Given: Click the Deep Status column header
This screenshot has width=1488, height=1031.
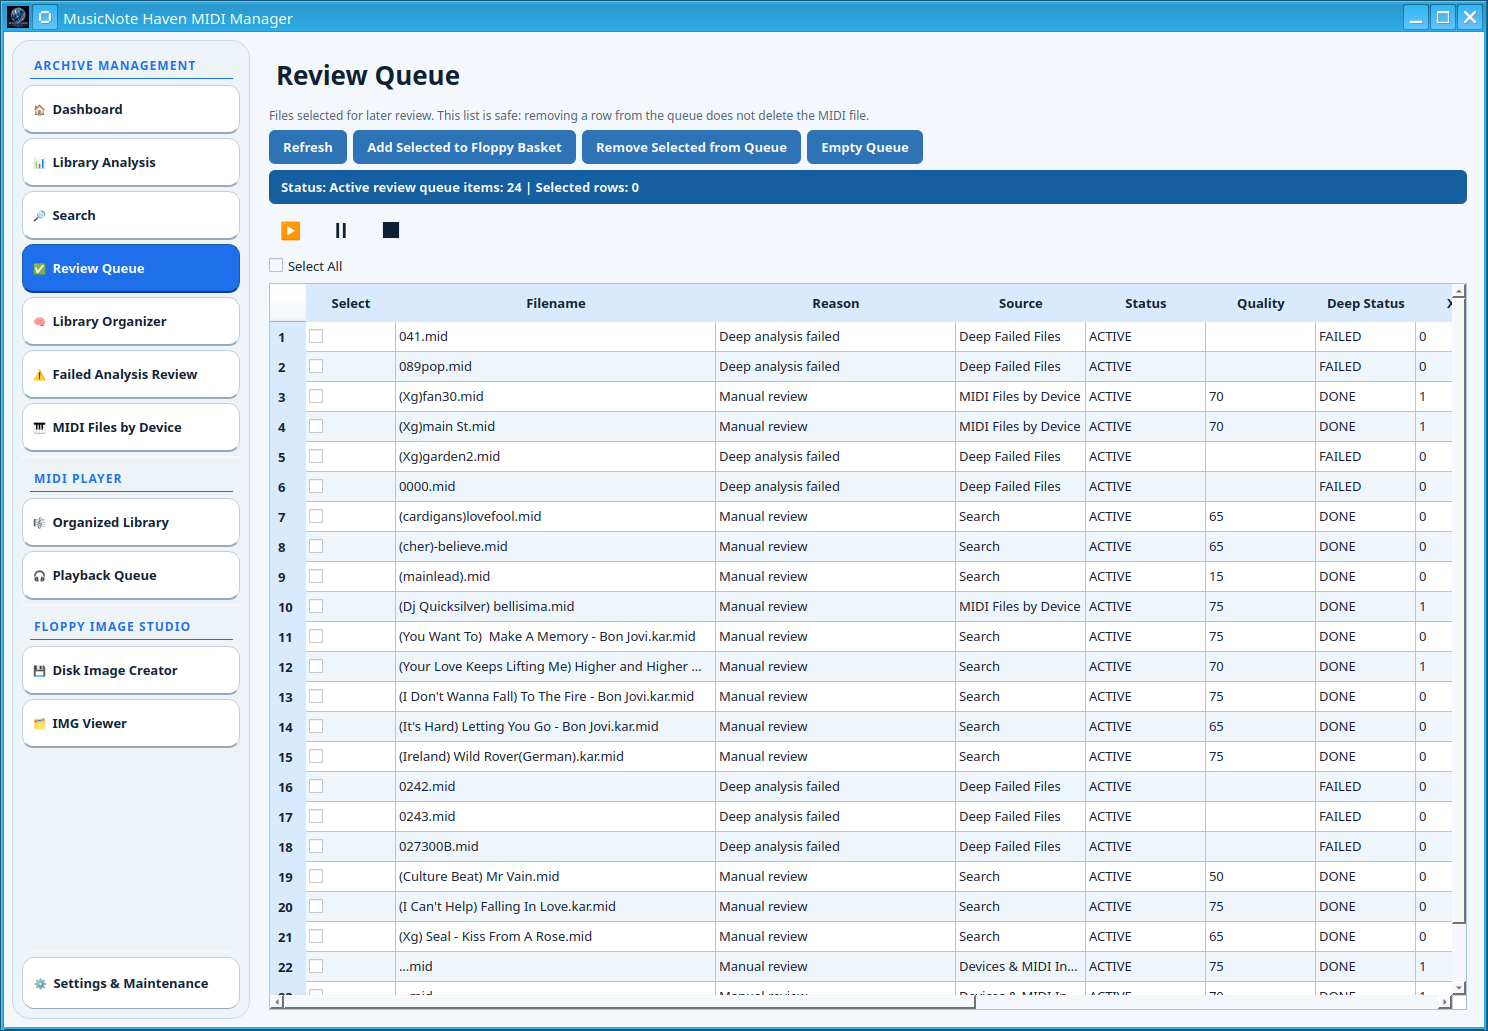Looking at the screenshot, I should (x=1366, y=304).
